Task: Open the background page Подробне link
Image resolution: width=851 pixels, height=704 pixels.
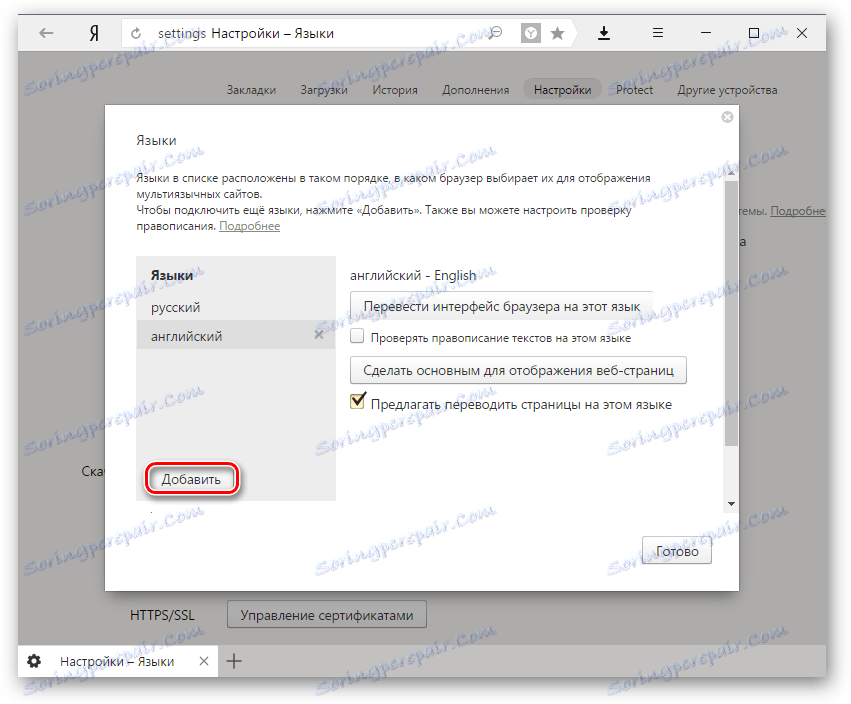Action: point(798,211)
